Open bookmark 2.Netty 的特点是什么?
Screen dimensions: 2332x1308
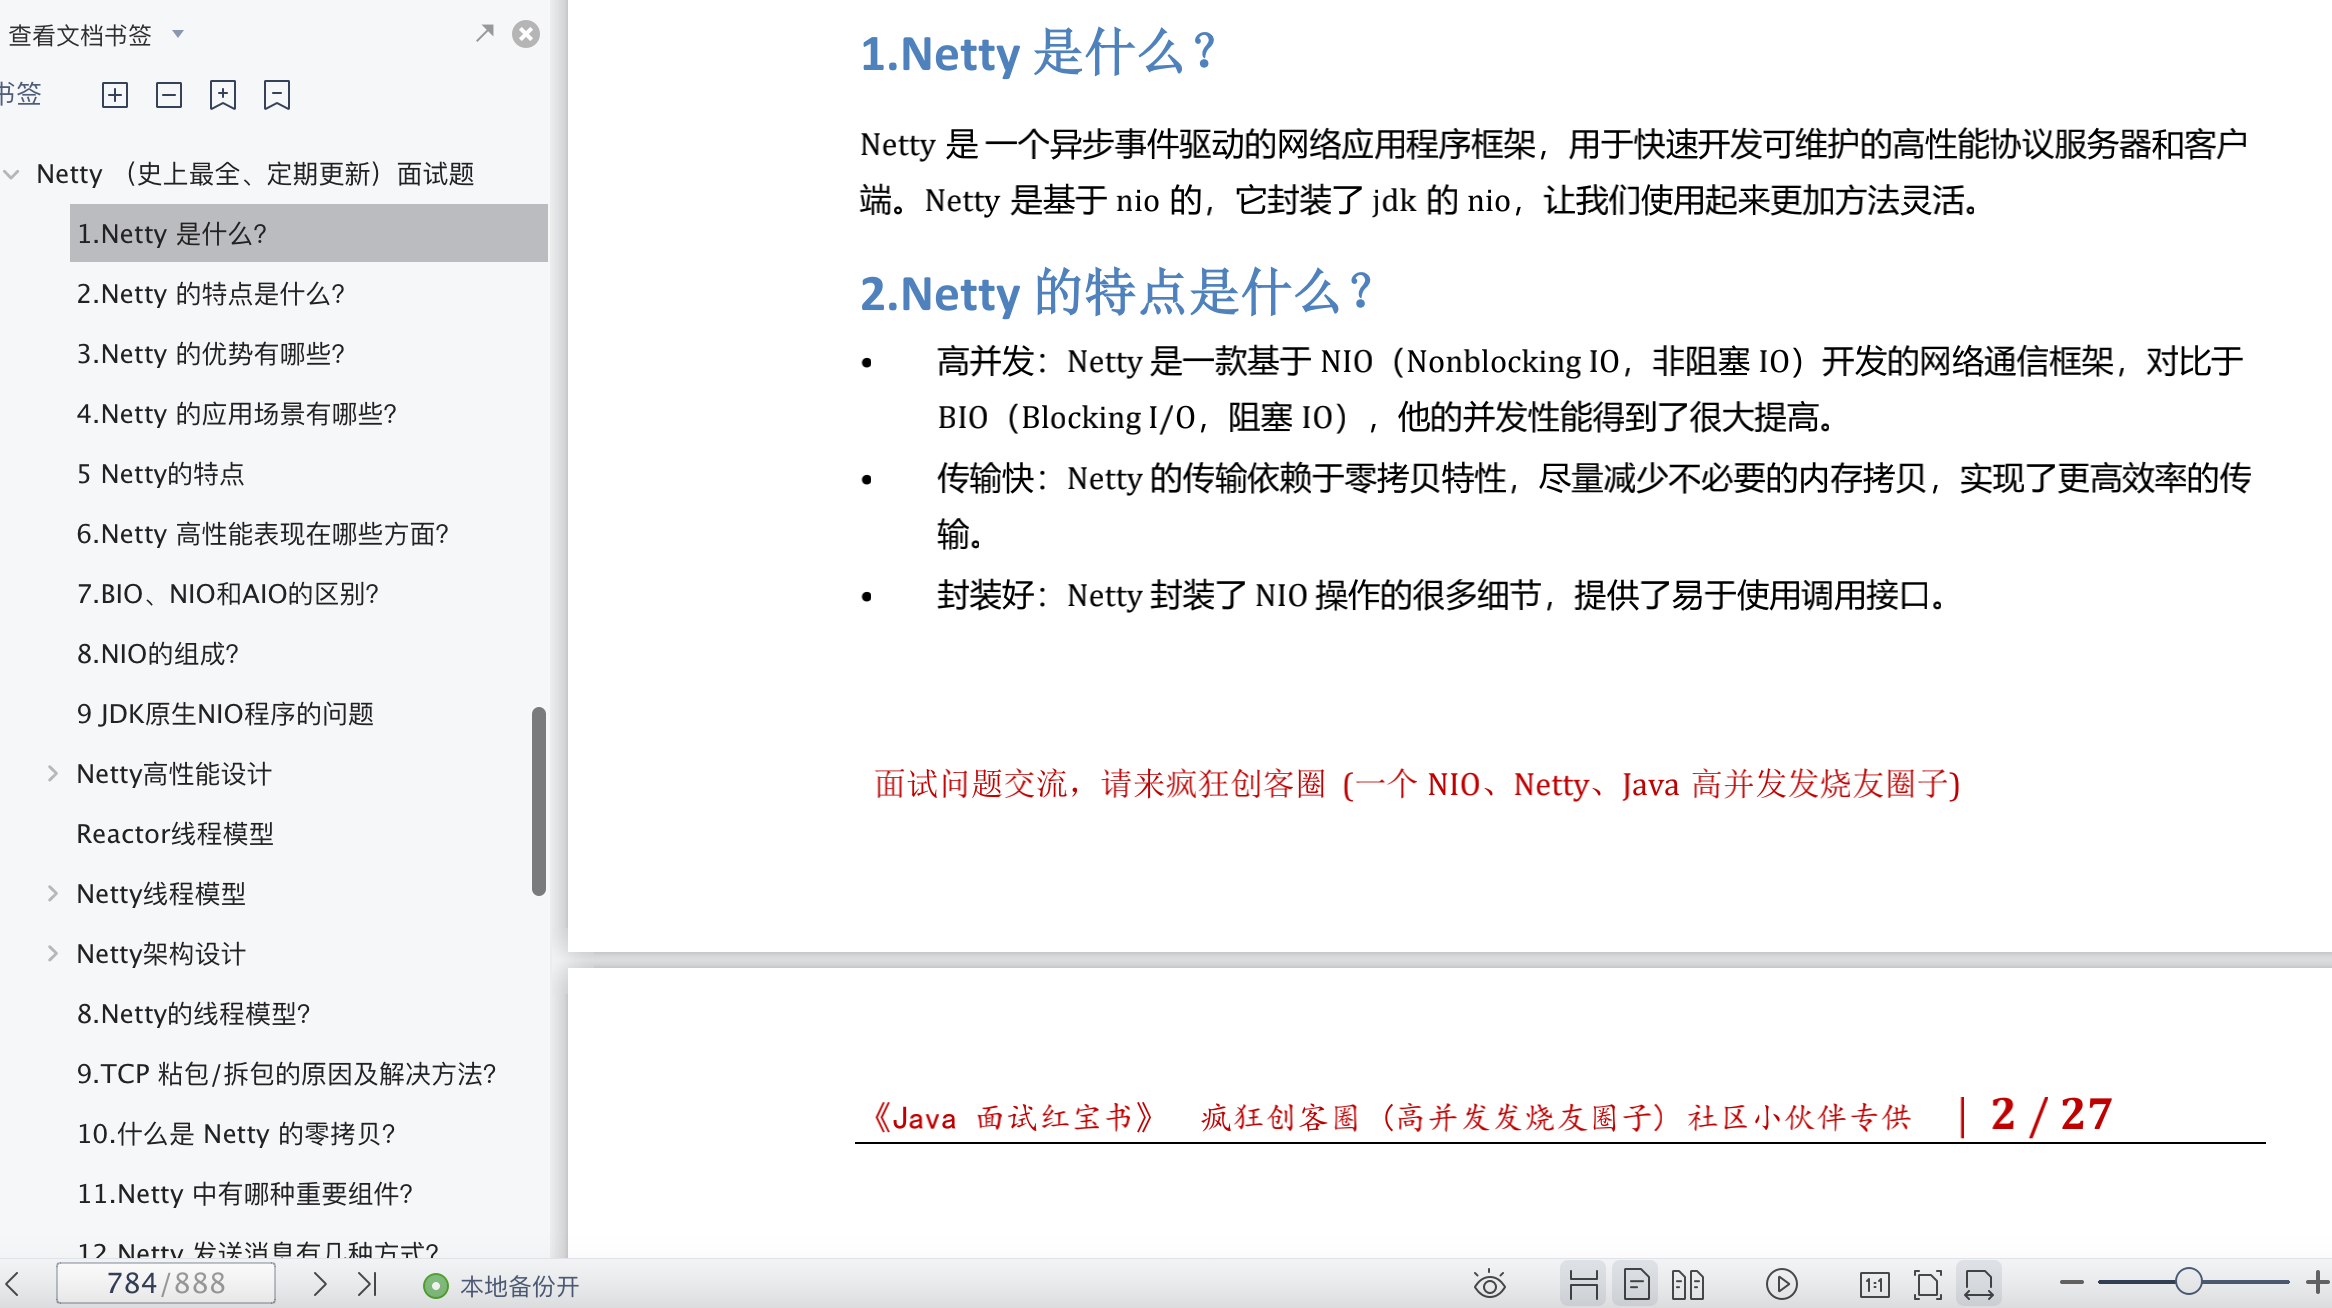pyautogui.click(x=211, y=293)
